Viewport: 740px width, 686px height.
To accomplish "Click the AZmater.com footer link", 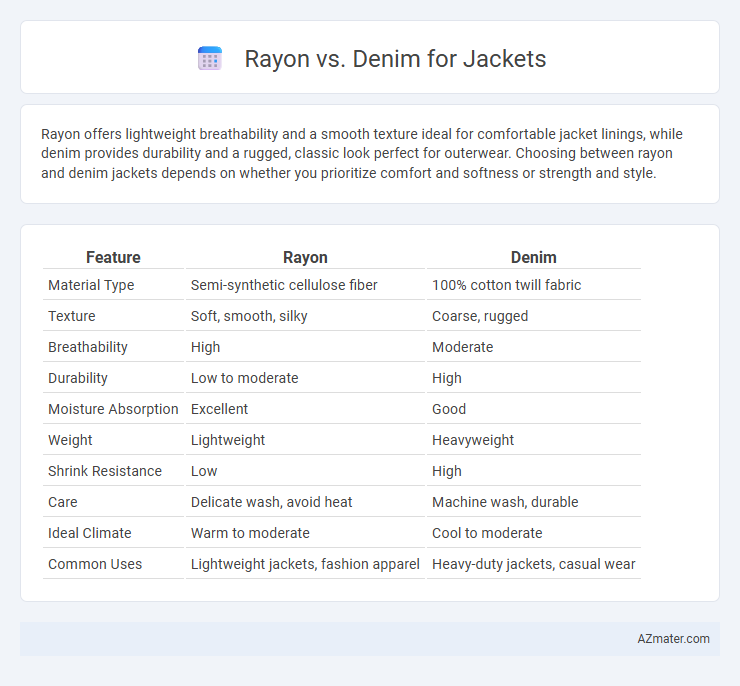I will [x=673, y=638].
